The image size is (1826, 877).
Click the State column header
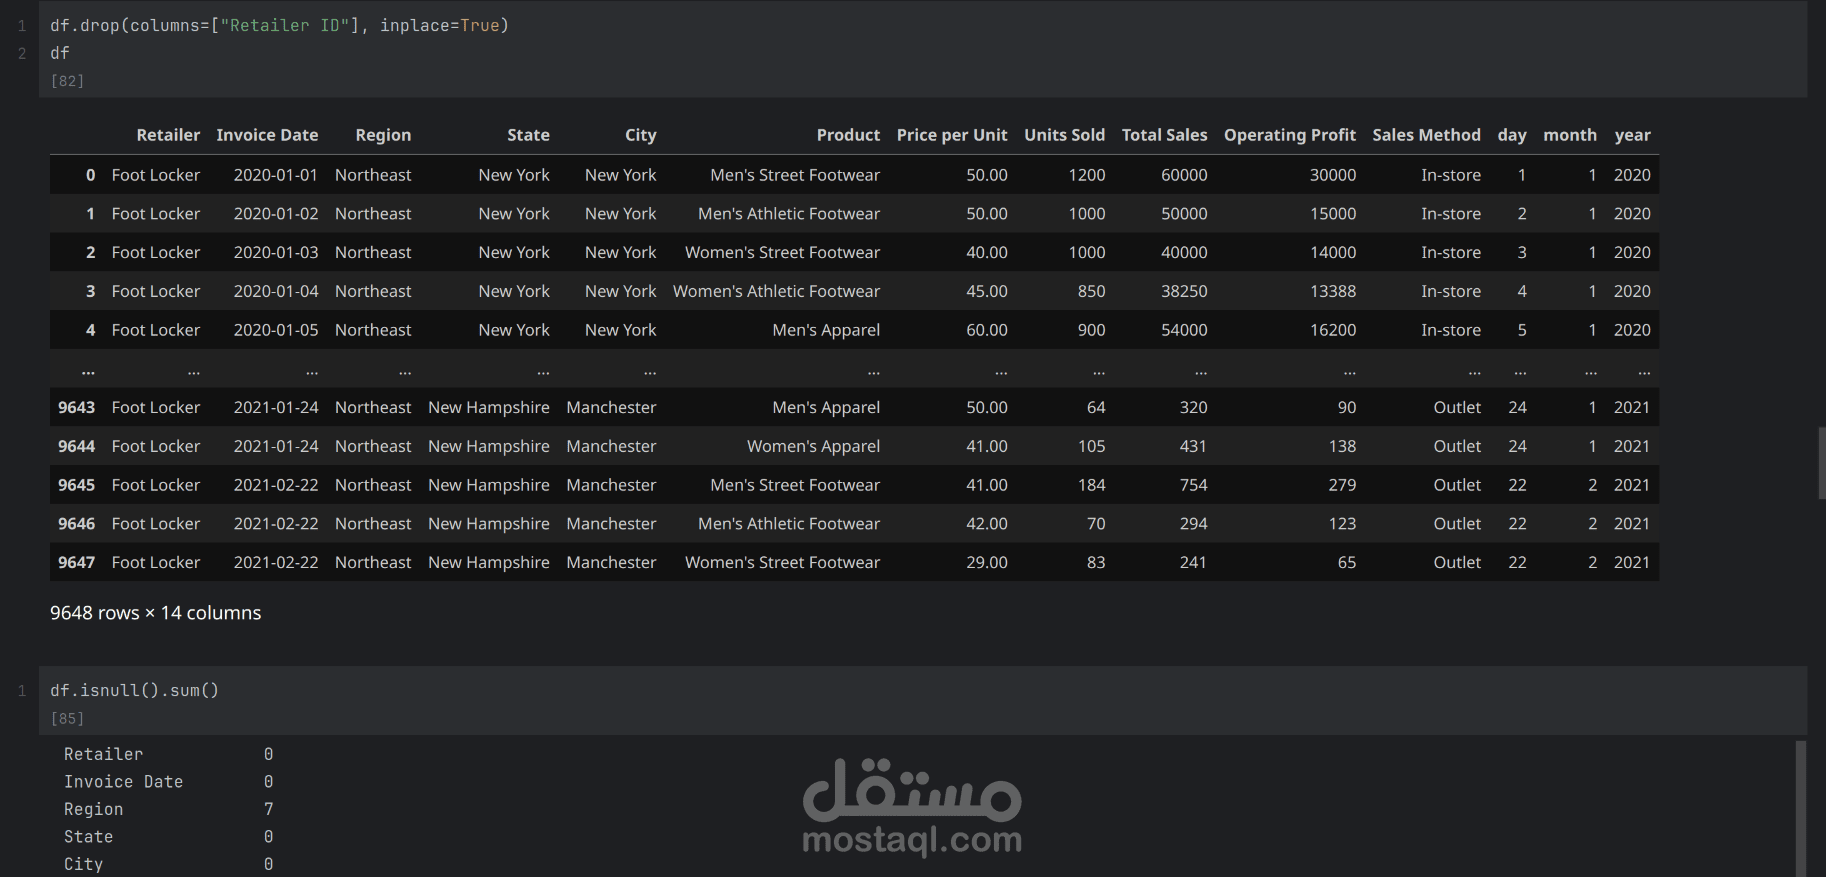pos(528,135)
